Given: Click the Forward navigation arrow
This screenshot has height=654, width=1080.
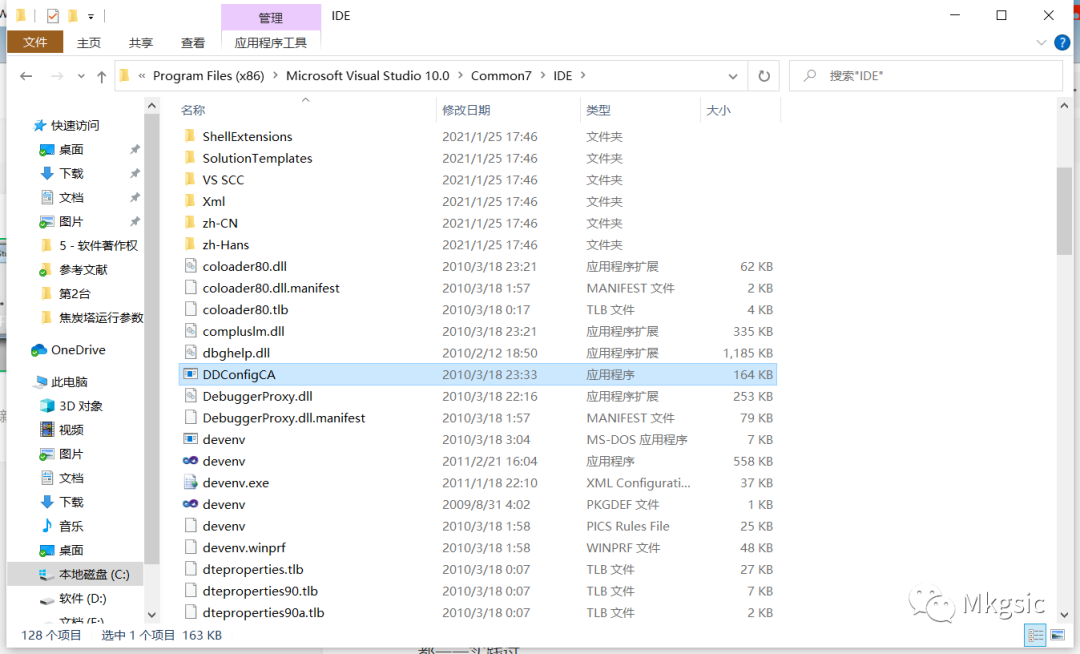Looking at the screenshot, I should point(57,76).
